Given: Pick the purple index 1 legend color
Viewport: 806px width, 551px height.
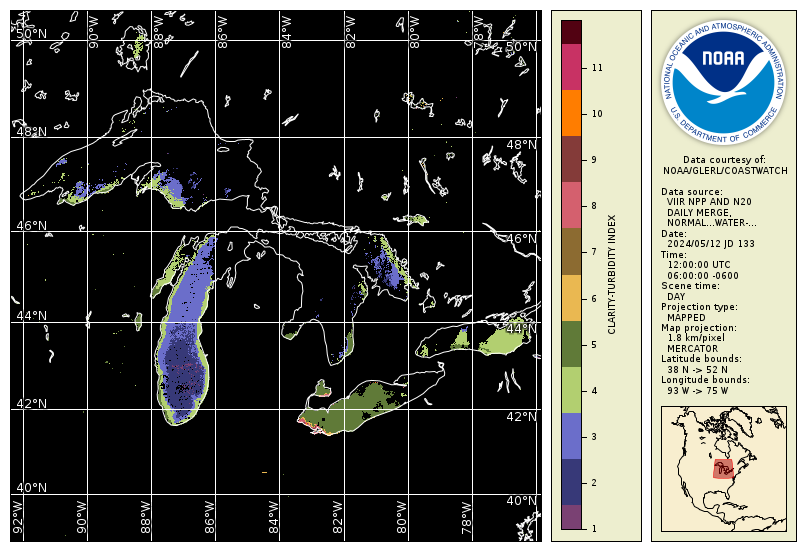Looking at the screenshot, I should tap(571, 517).
